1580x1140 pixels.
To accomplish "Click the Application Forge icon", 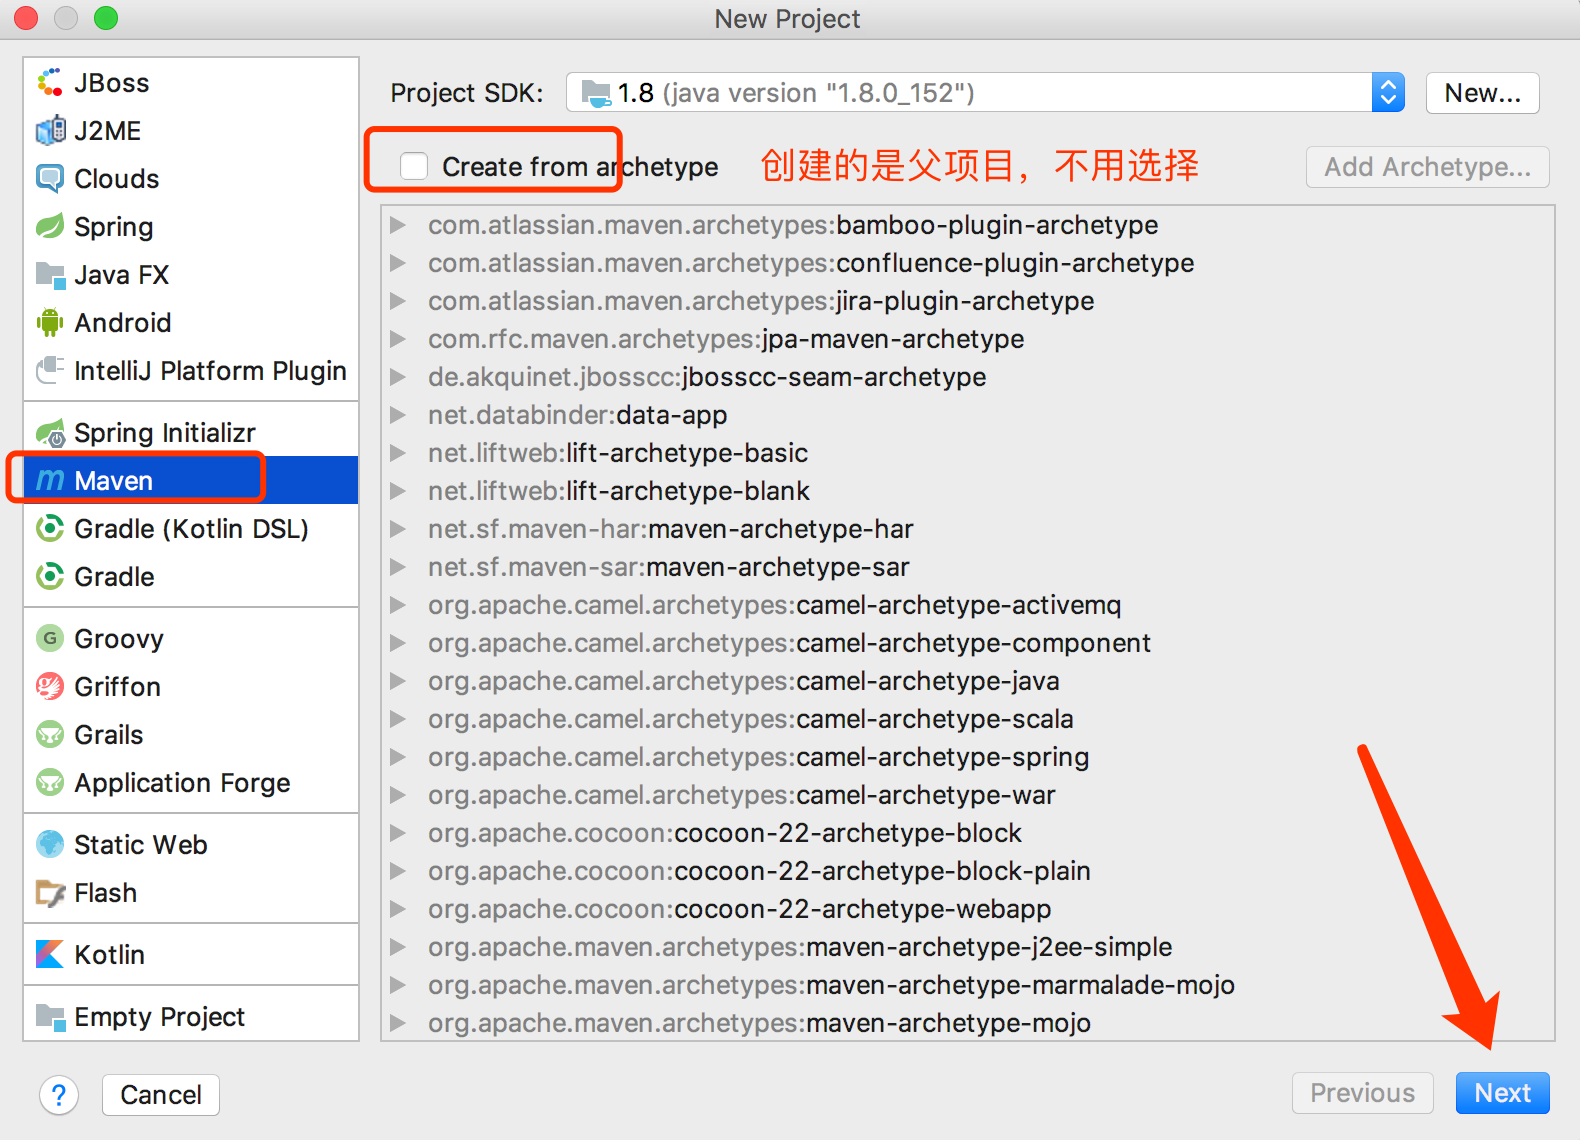I will (x=50, y=783).
